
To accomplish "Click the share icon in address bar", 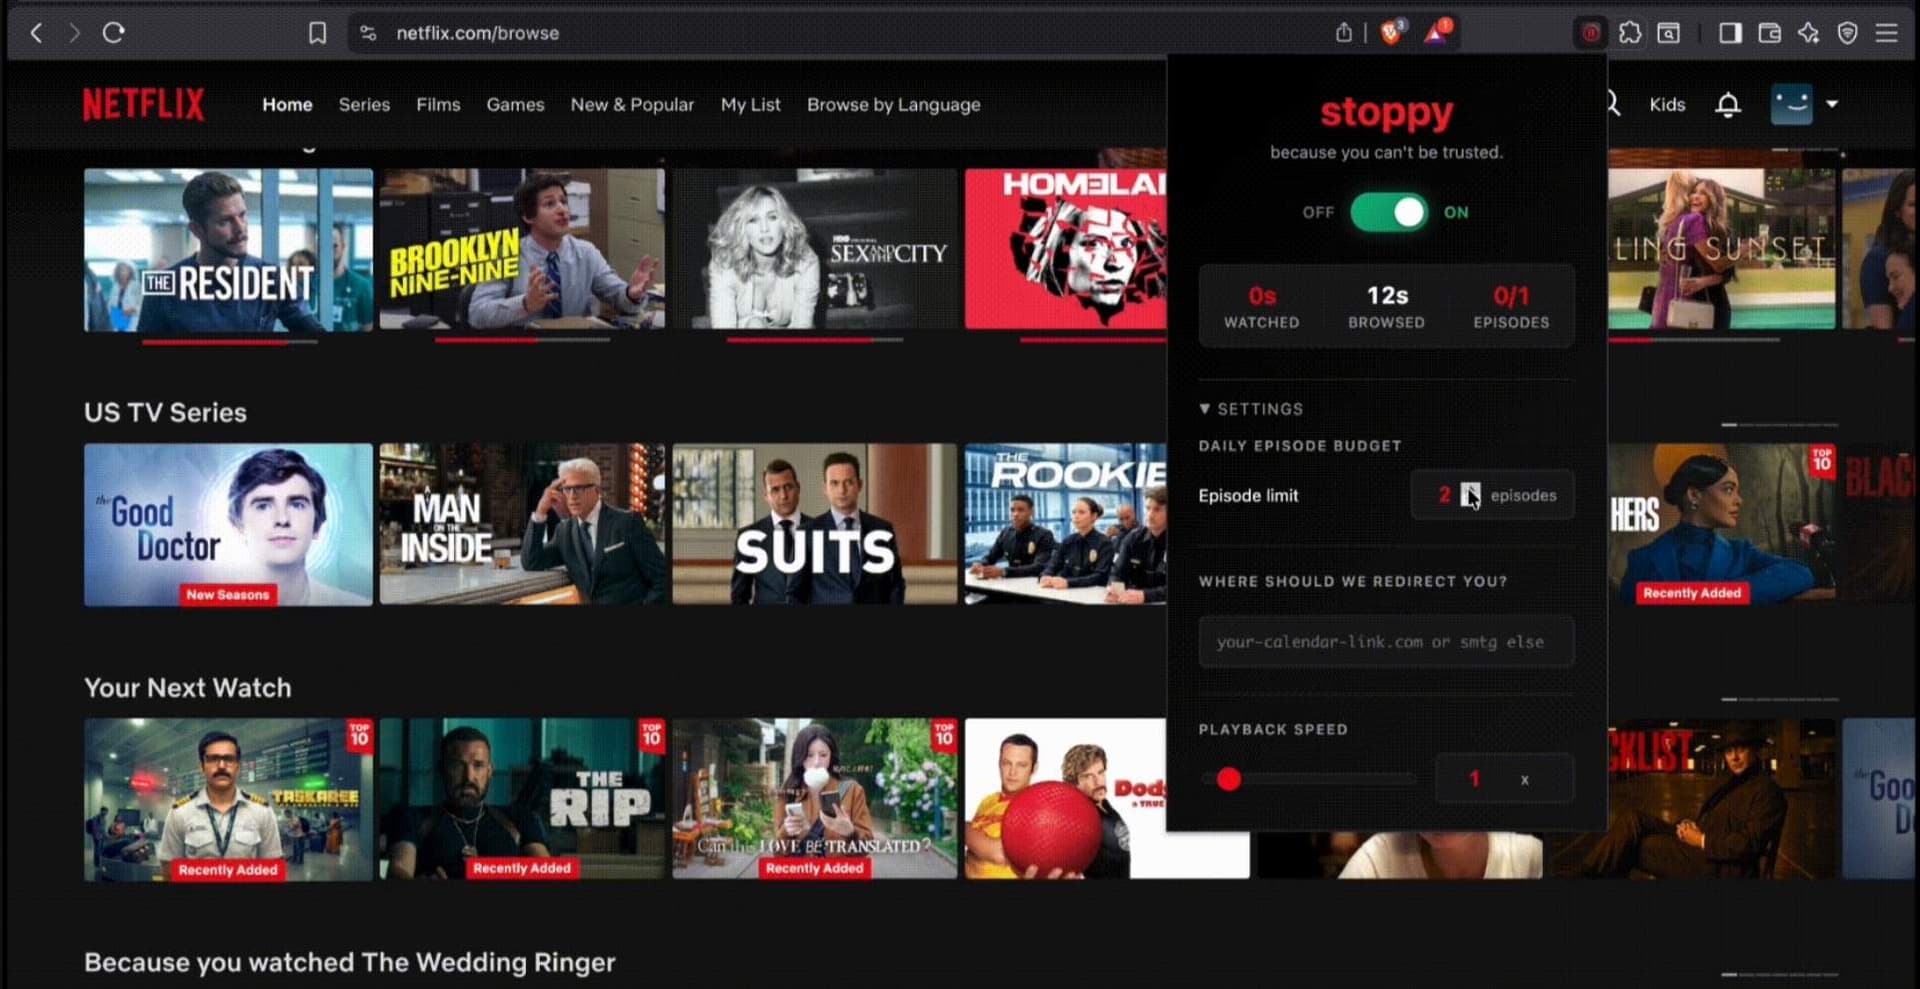I will 1343,33.
